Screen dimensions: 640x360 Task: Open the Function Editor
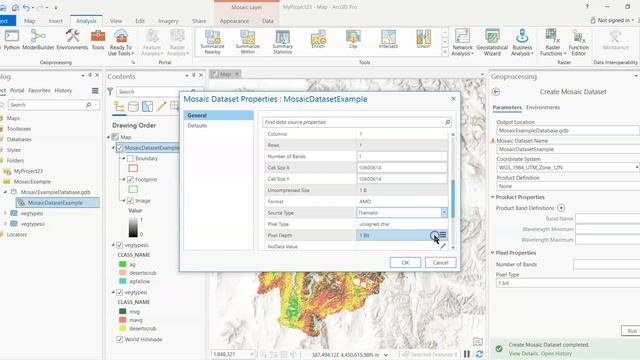(579, 42)
